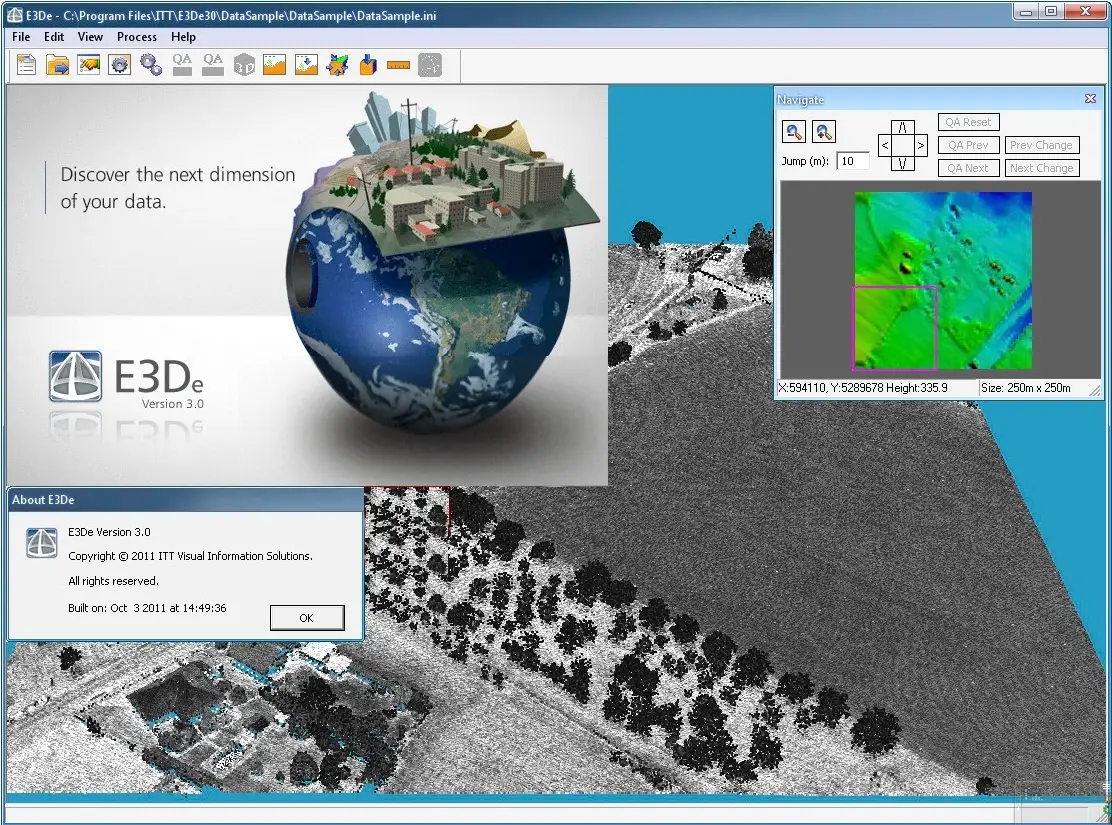Click the Next Change button
Image resolution: width=1112 pixels, height=825 pixels.
pos(1042,168)
